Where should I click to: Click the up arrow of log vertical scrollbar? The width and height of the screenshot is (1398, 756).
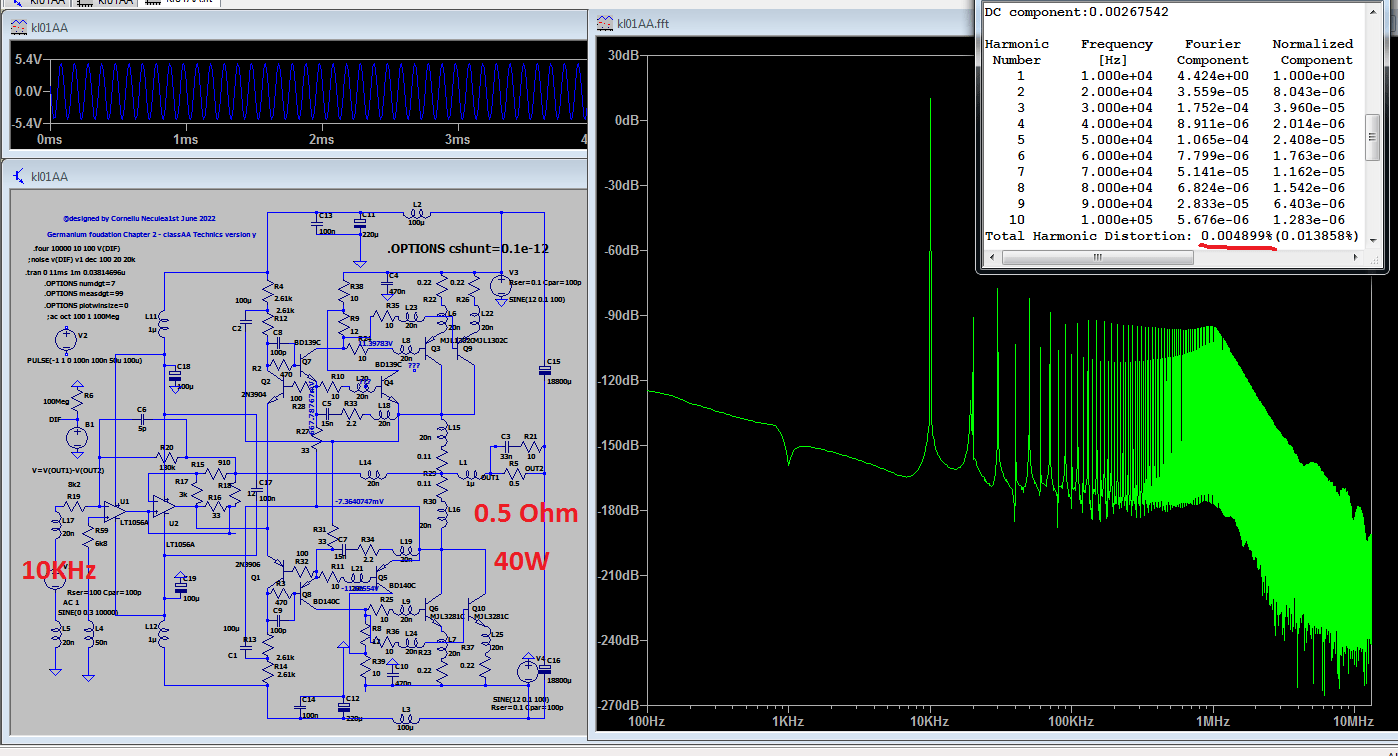tap(1373, 12)
